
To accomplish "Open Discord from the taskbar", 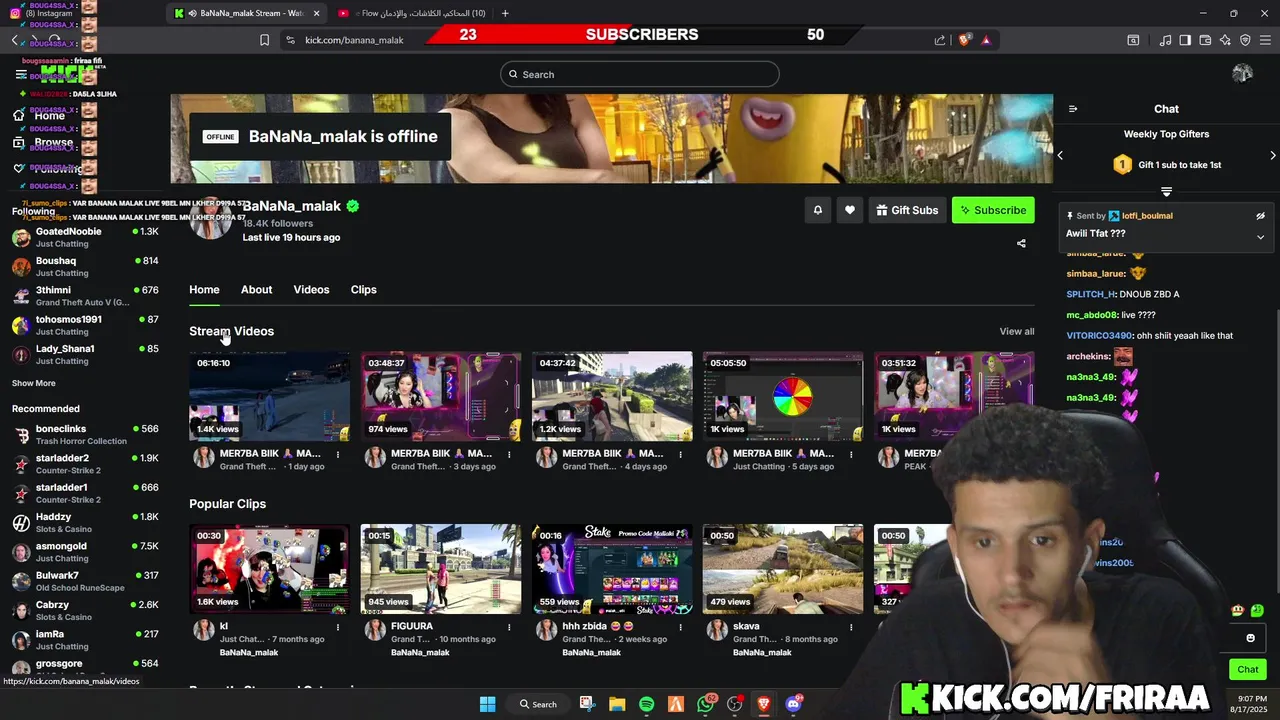I will point(794,704).
